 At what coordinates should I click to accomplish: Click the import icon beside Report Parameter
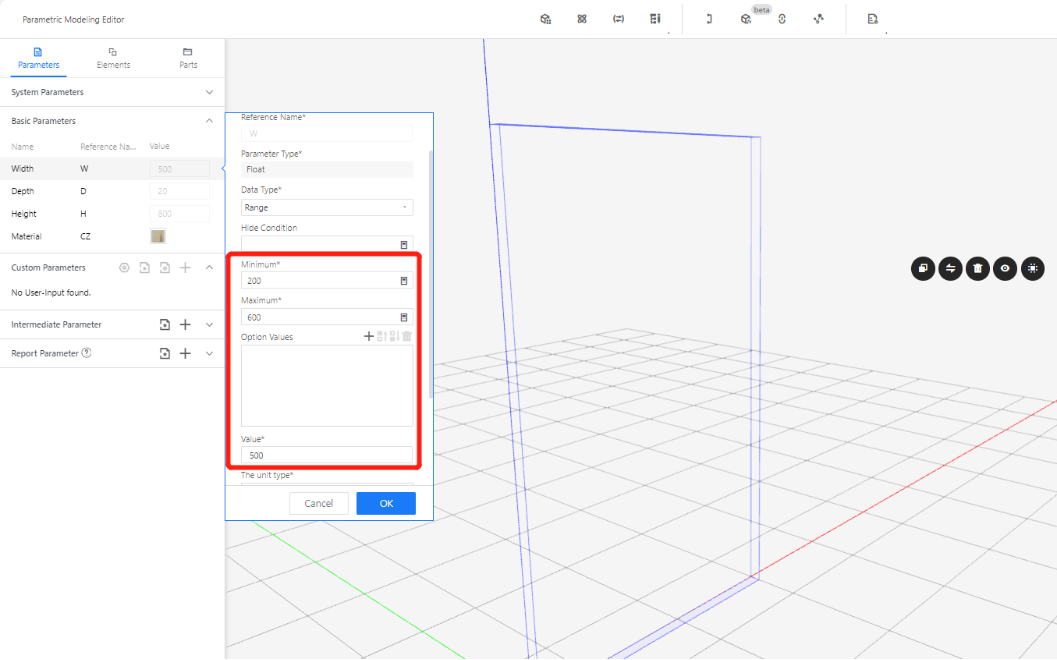(x=164, y=354)
